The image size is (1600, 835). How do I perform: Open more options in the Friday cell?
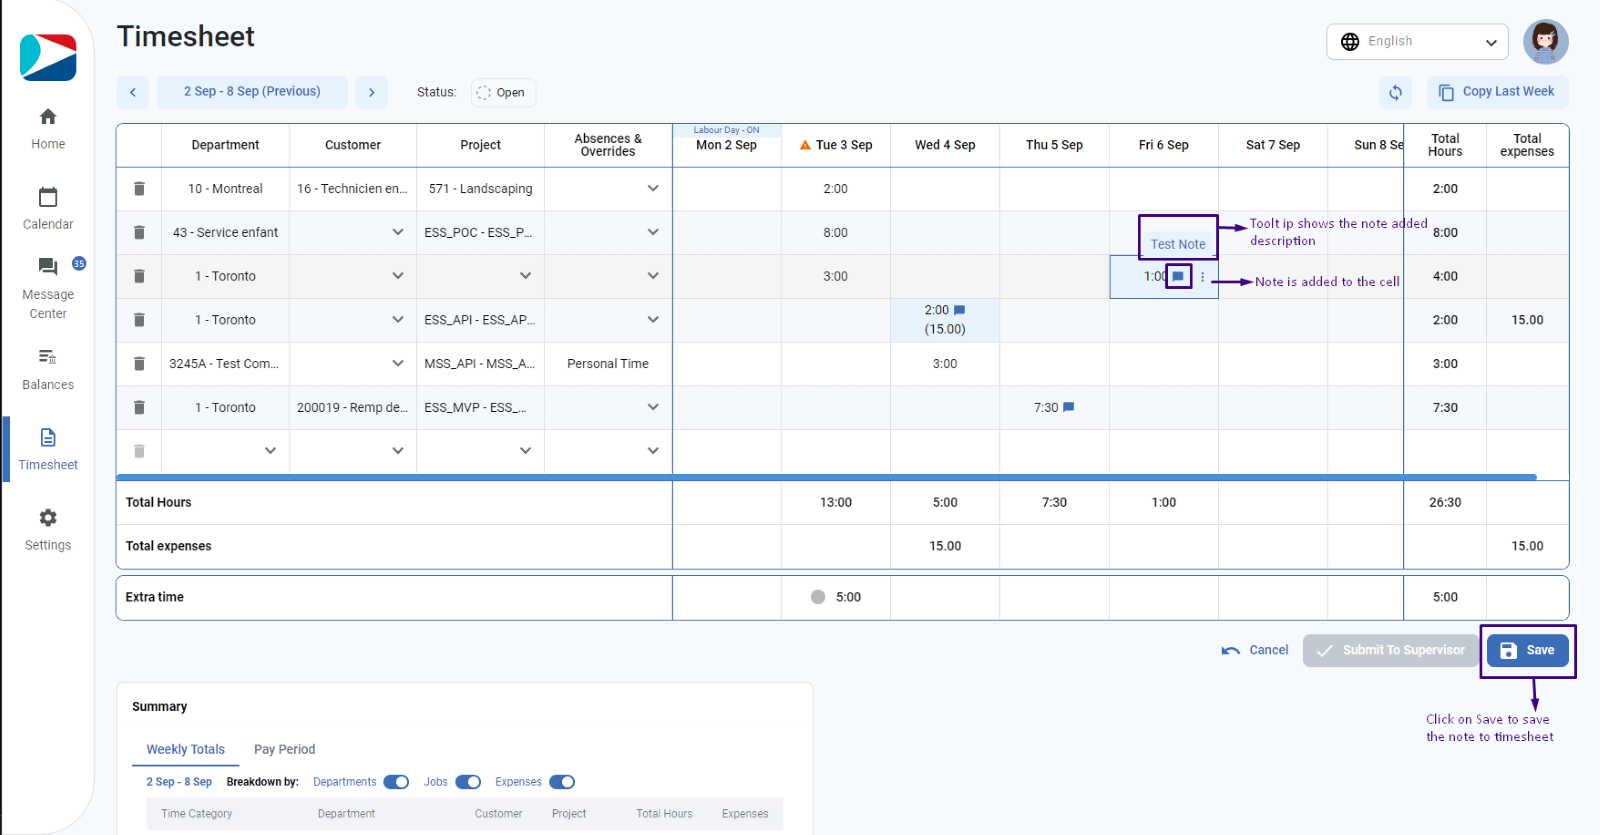1202,277
